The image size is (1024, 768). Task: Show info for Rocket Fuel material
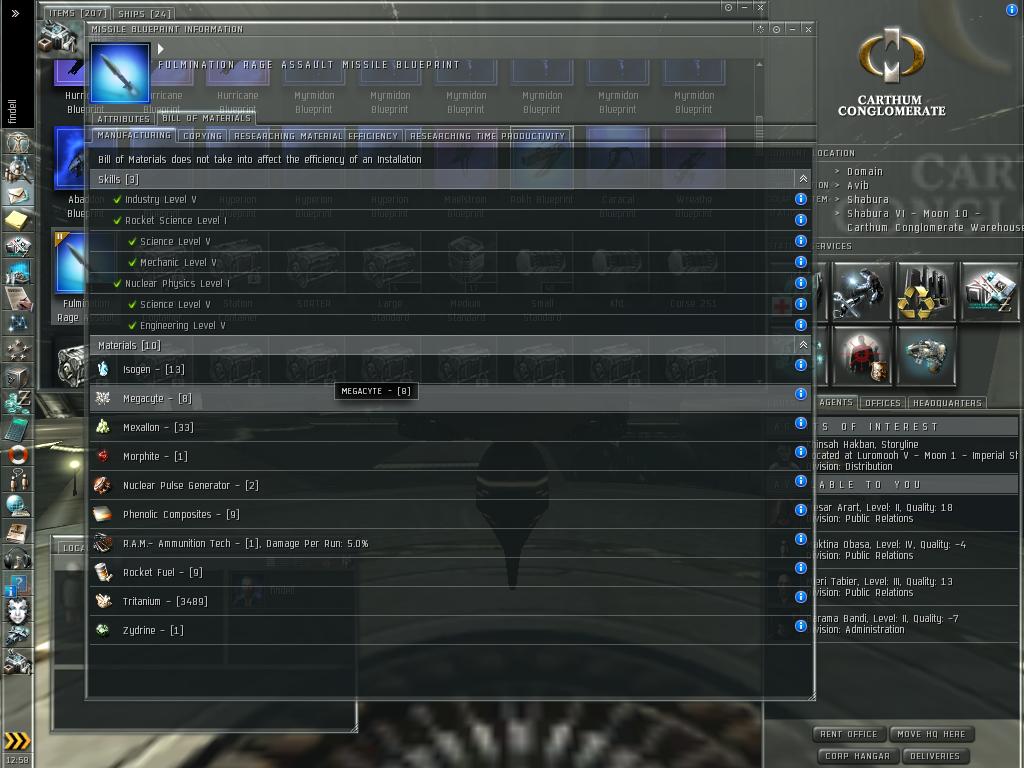pos(801,568)
